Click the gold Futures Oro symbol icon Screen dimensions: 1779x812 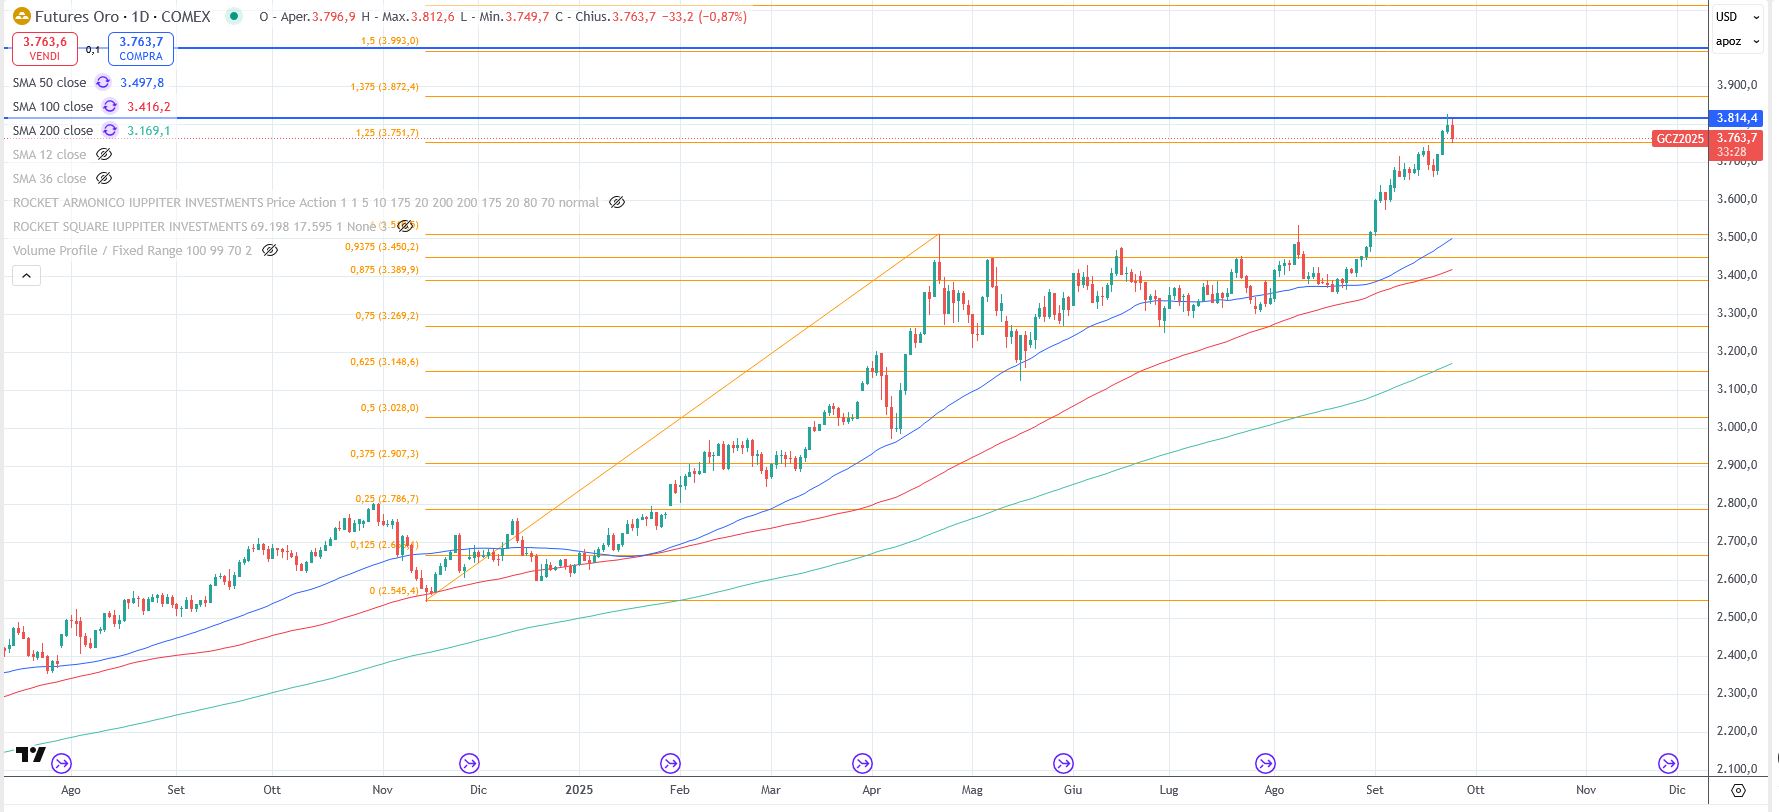21,16
